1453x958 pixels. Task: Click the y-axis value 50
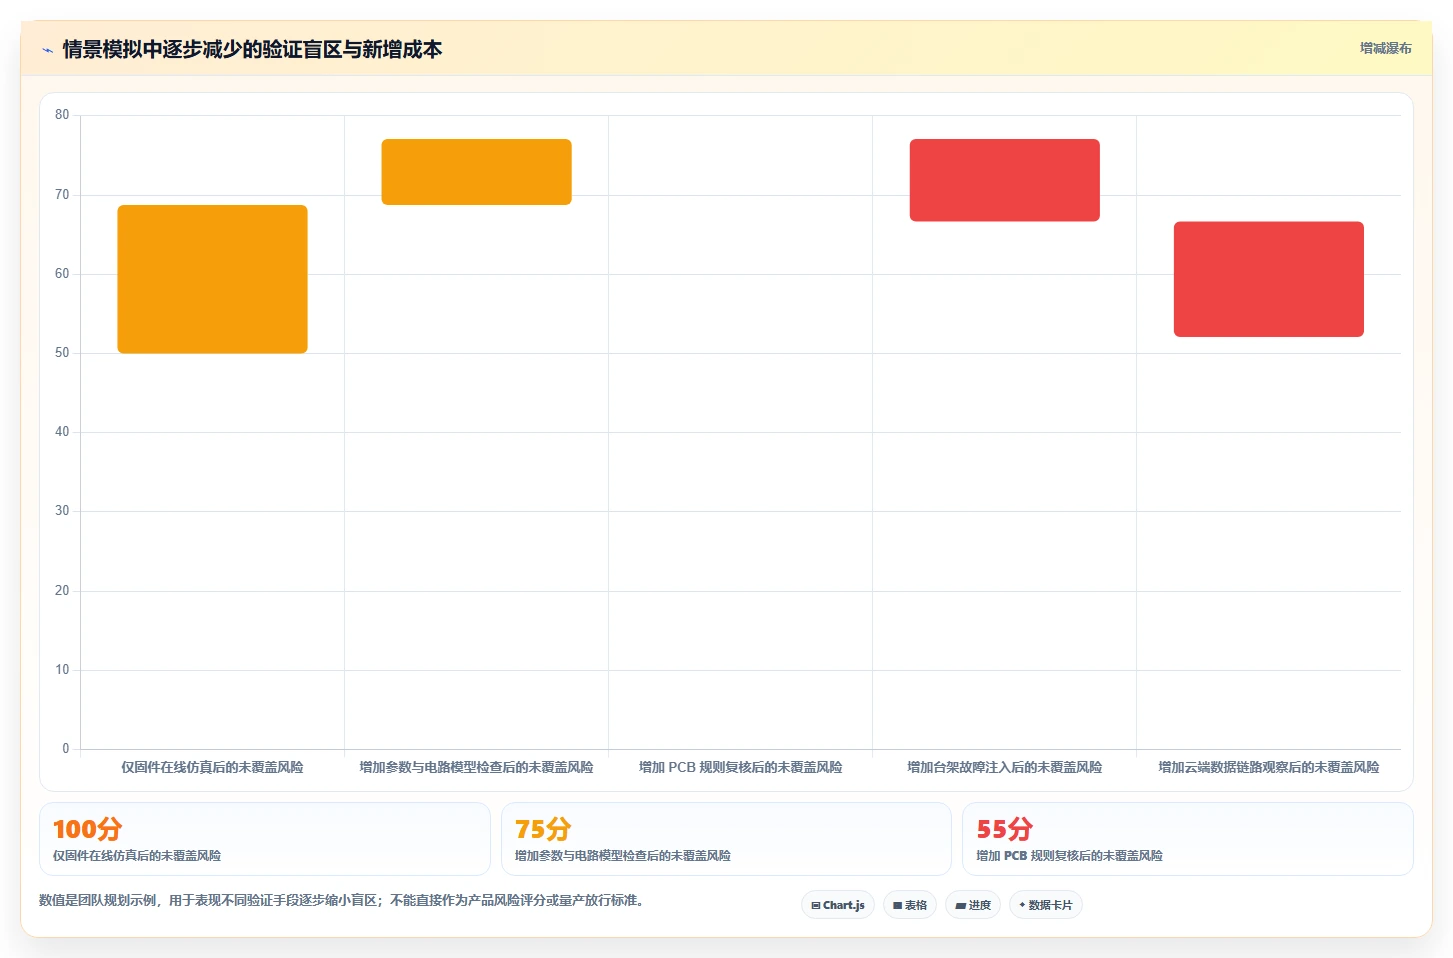[x=62, y=353]
